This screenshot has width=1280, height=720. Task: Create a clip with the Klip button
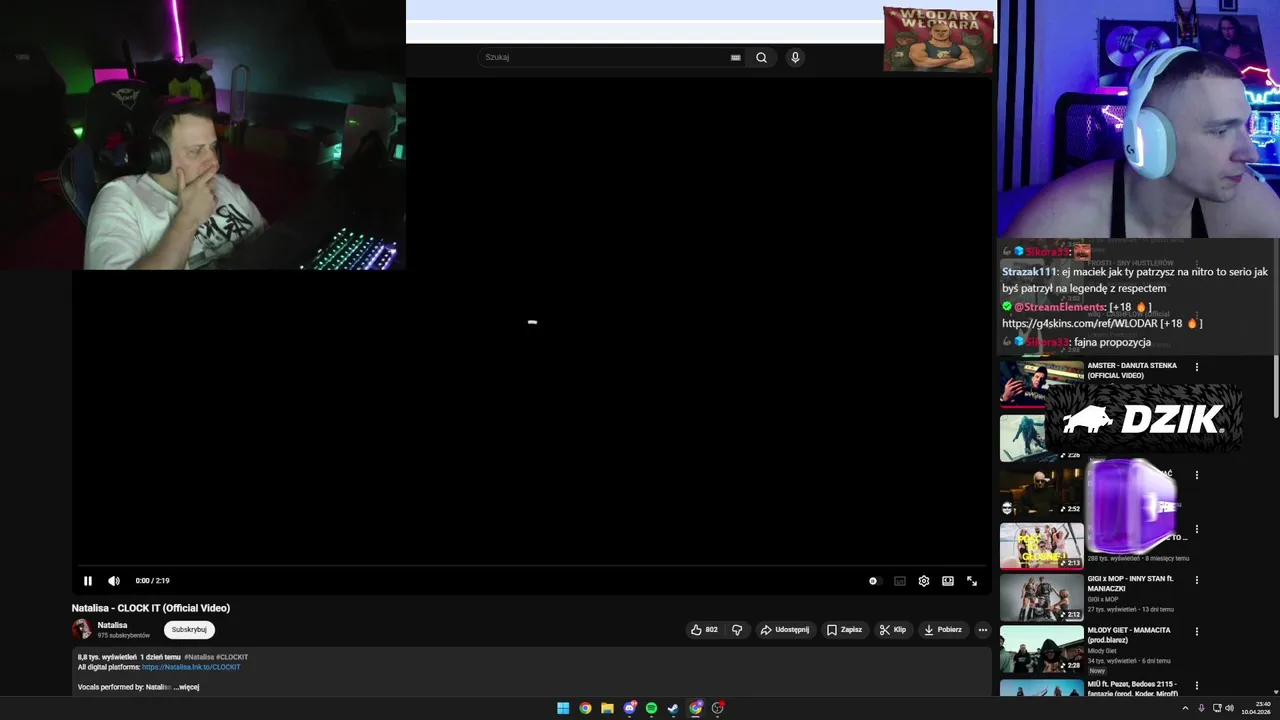(x=893, y=630)
